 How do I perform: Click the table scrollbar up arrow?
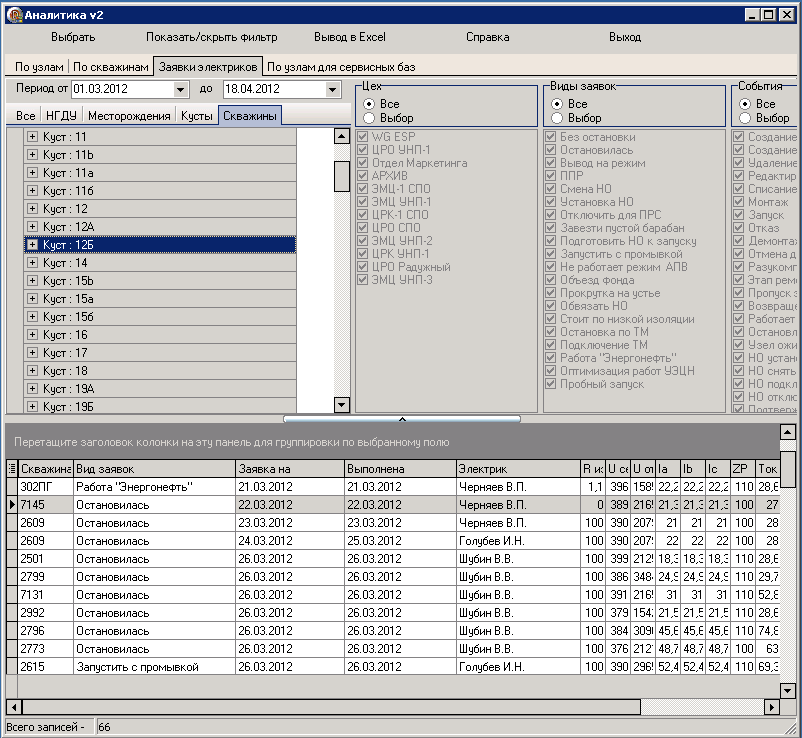(x=788, y=433)
